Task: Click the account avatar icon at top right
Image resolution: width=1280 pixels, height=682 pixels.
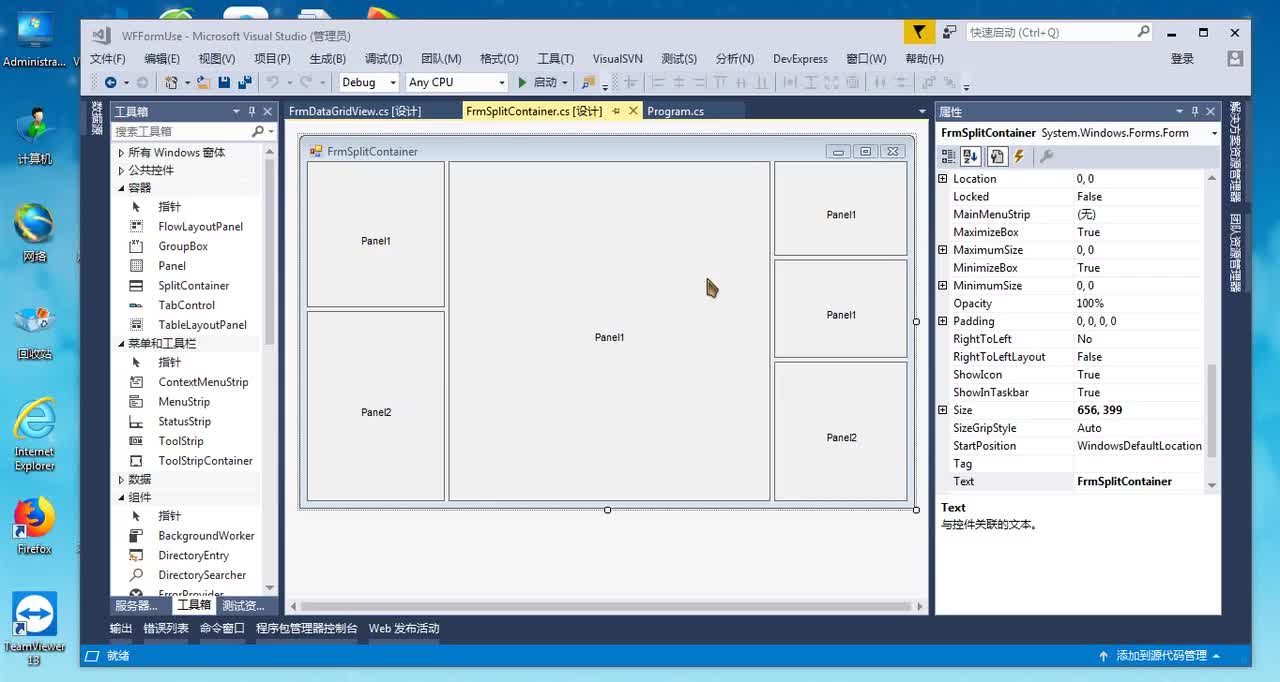Action: (1235, 58)
